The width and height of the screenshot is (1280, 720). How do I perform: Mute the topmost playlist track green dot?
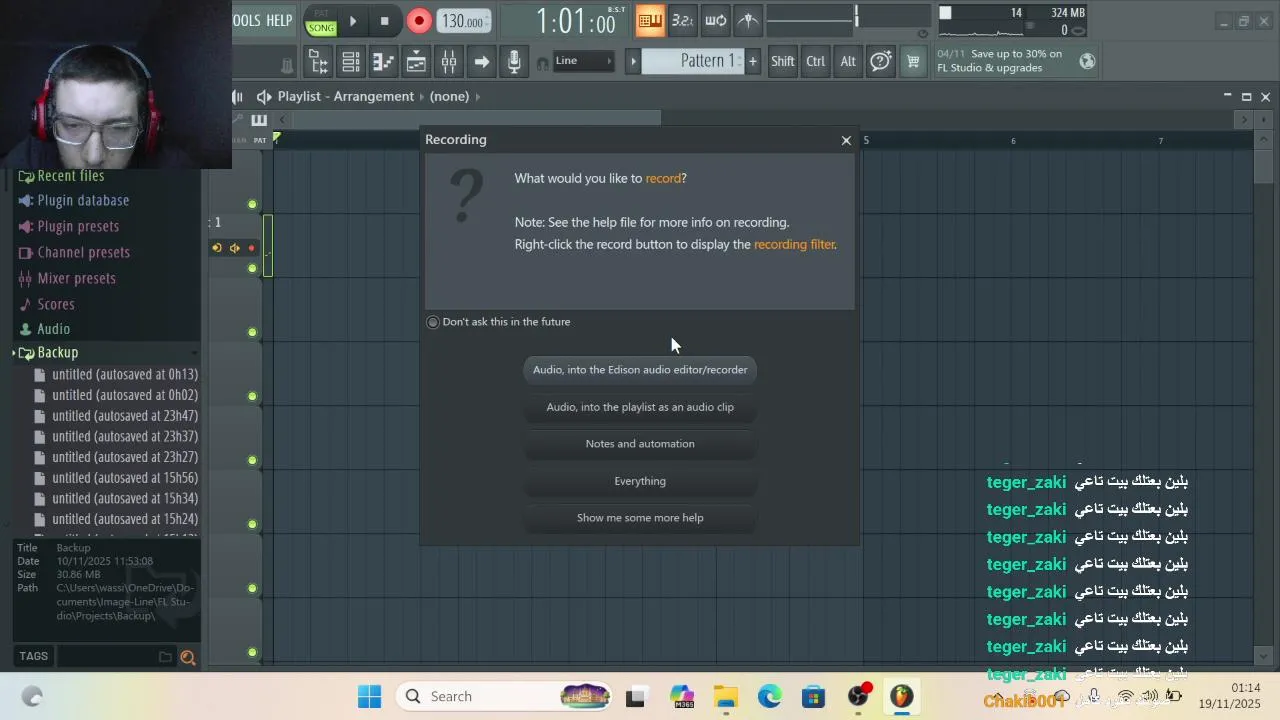252,204
